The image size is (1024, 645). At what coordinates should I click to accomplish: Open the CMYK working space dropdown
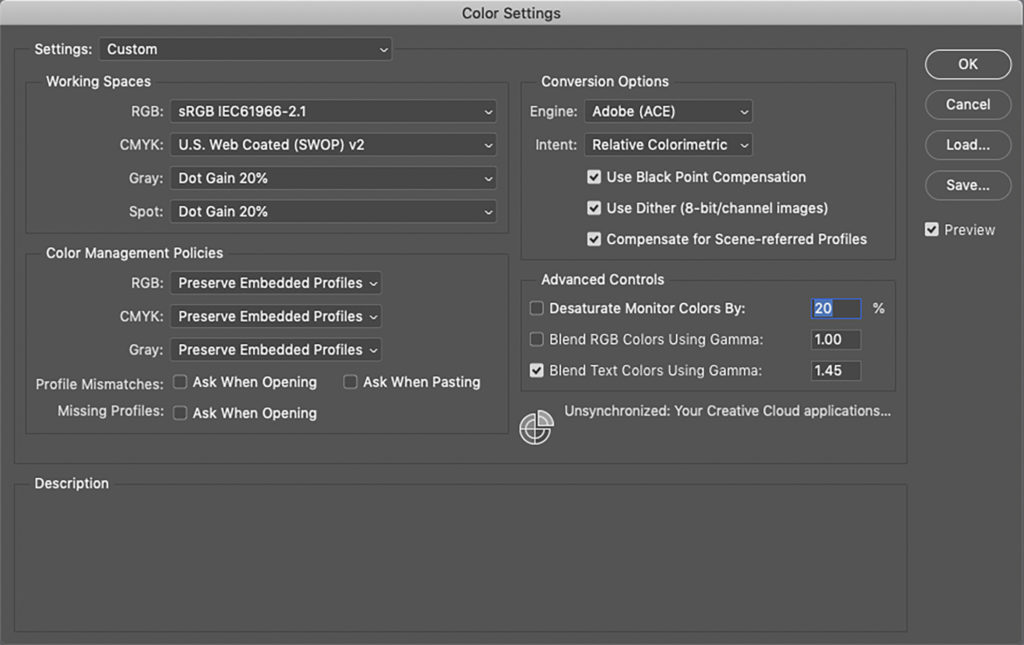pyautogui.click(x=333, y=145)
